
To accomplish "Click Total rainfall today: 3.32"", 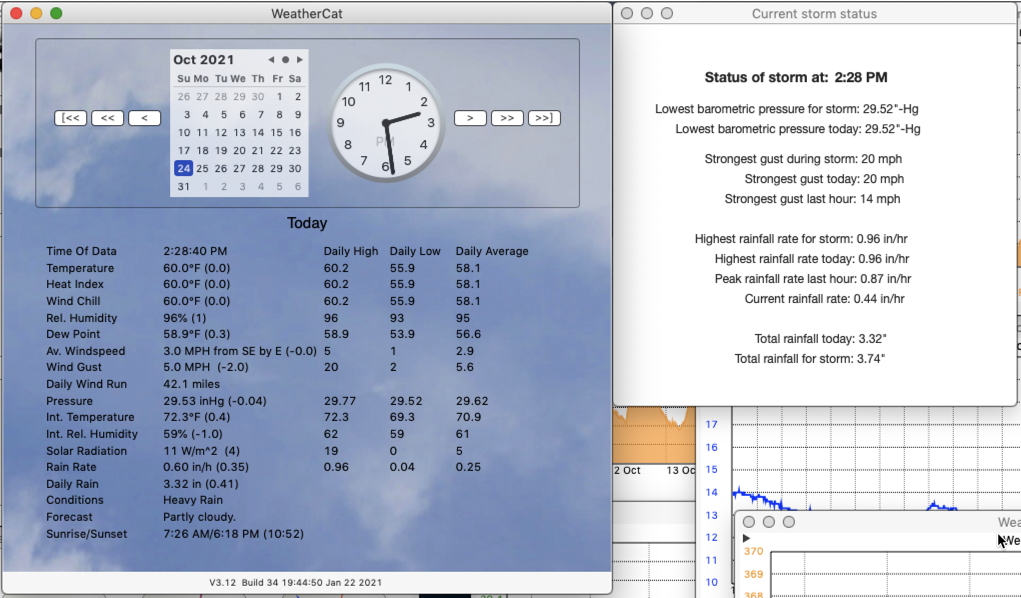I will (820, 339).
